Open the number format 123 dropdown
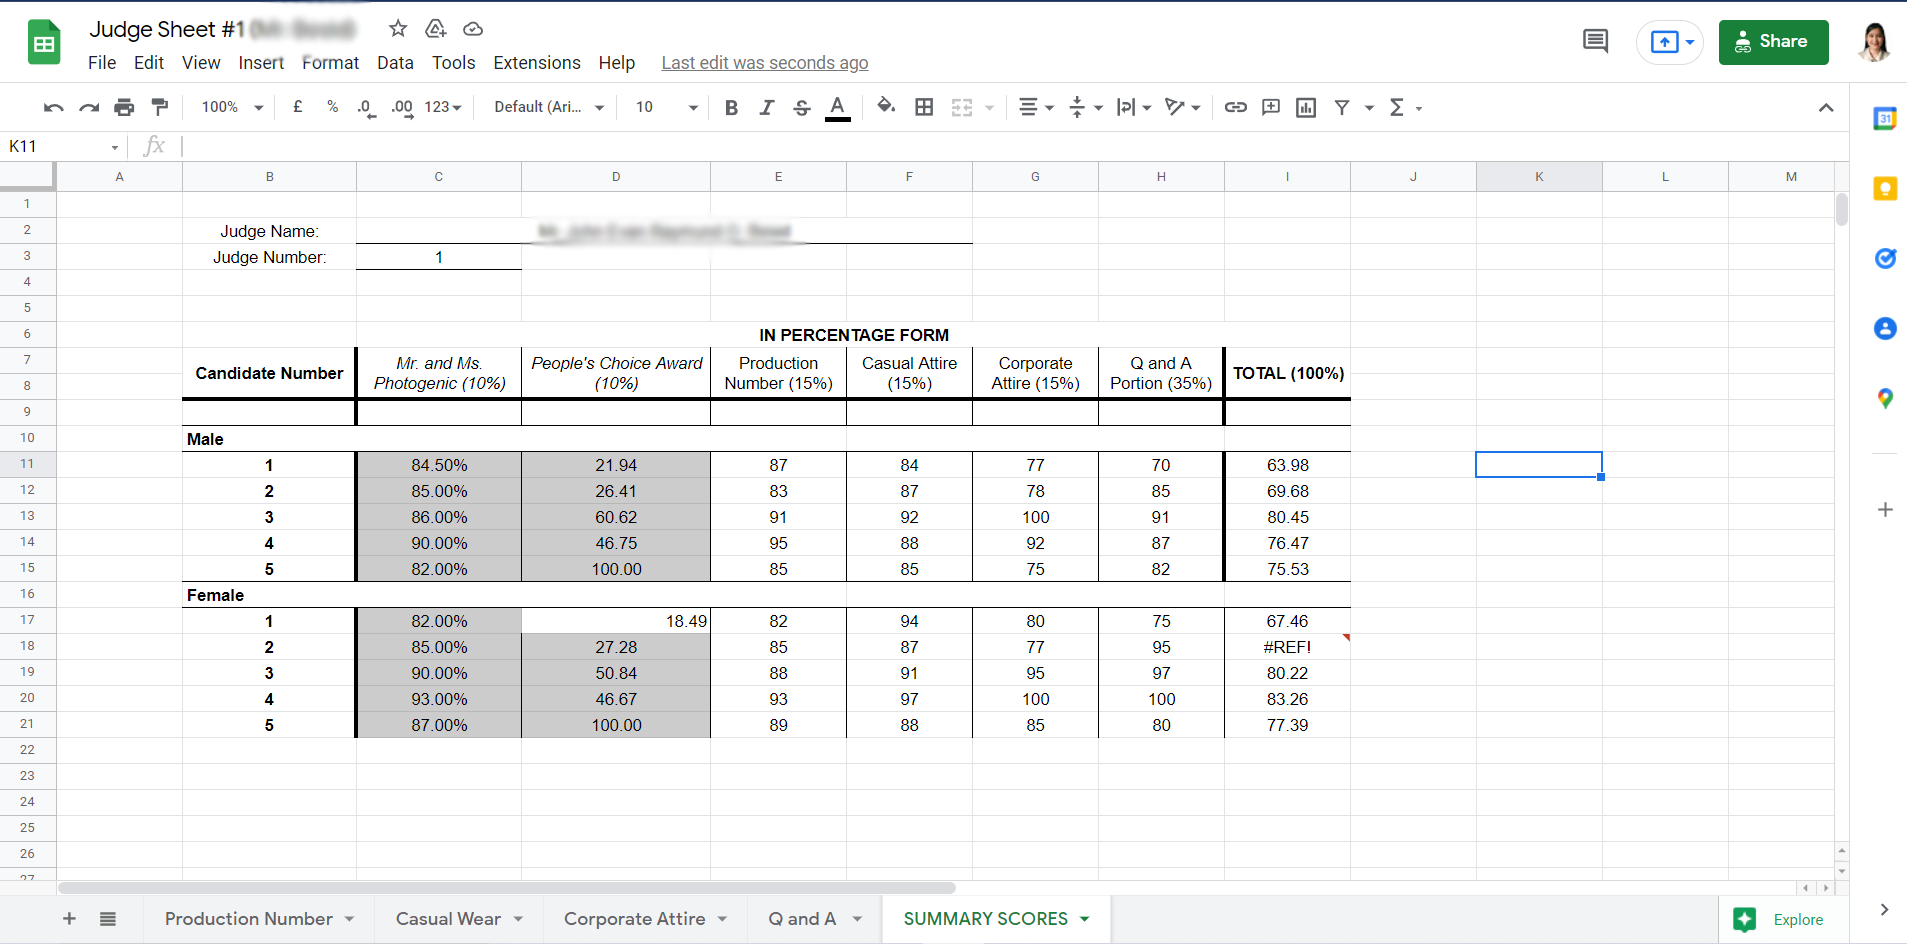The height and width of the screenshot is (944, 1907). (443, 107)
